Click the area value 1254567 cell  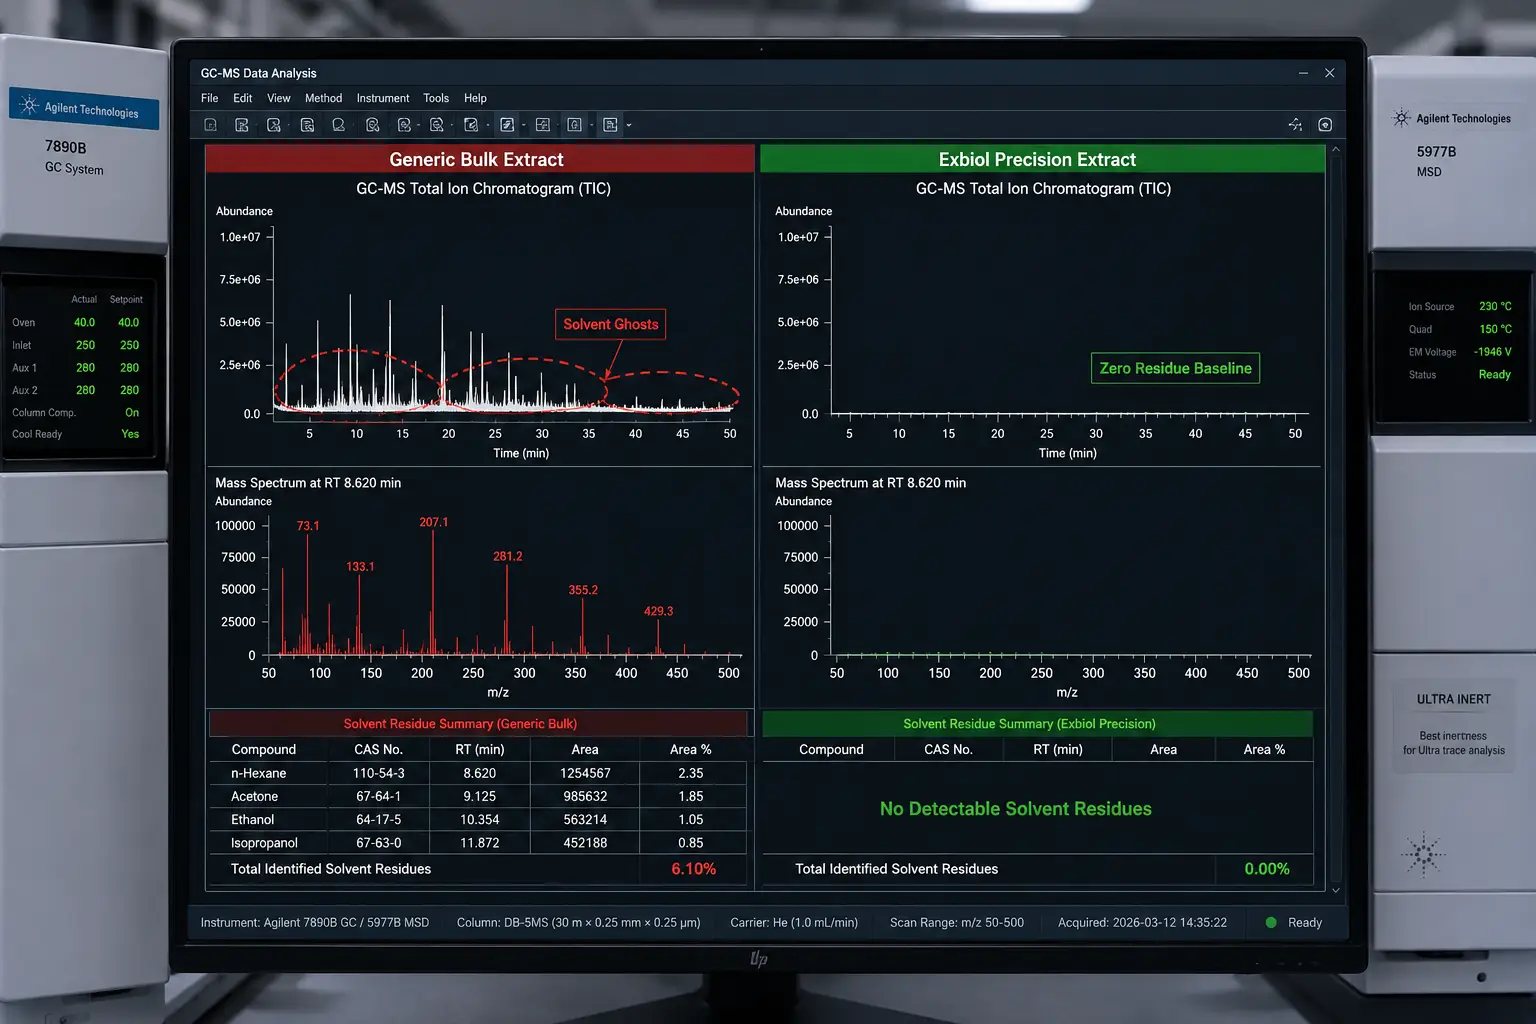tap(585, 773)
